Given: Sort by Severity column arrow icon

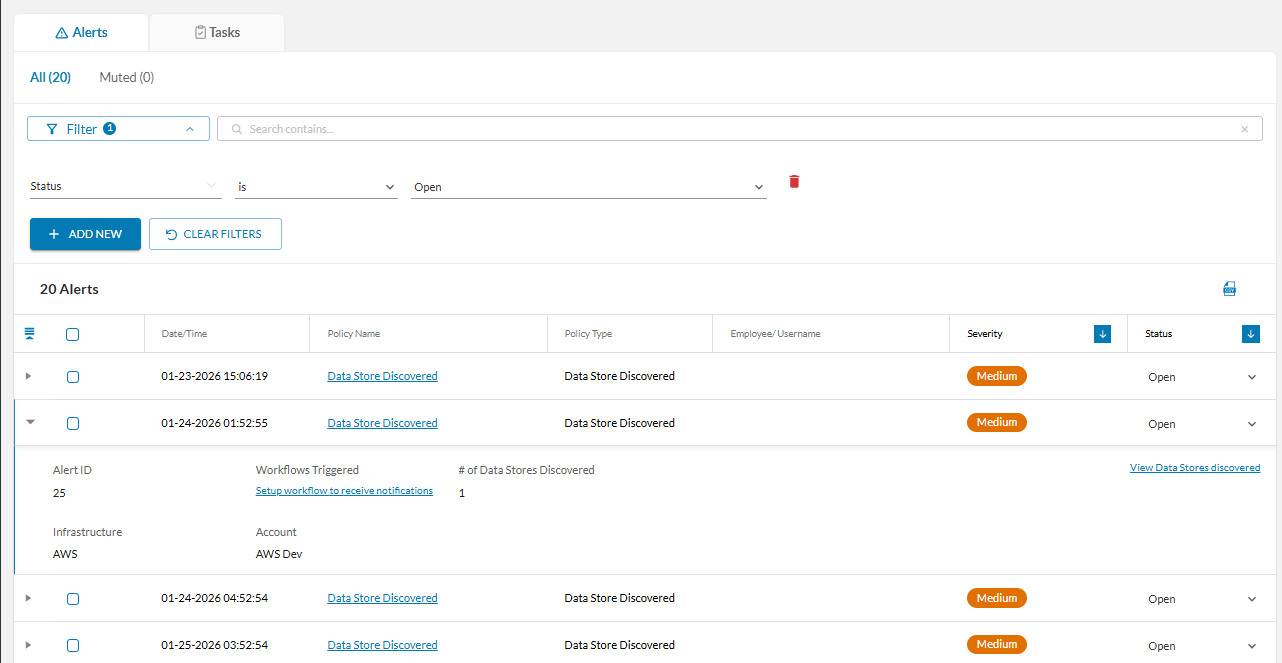Looking at the screenshot, I should point(1103,334).
